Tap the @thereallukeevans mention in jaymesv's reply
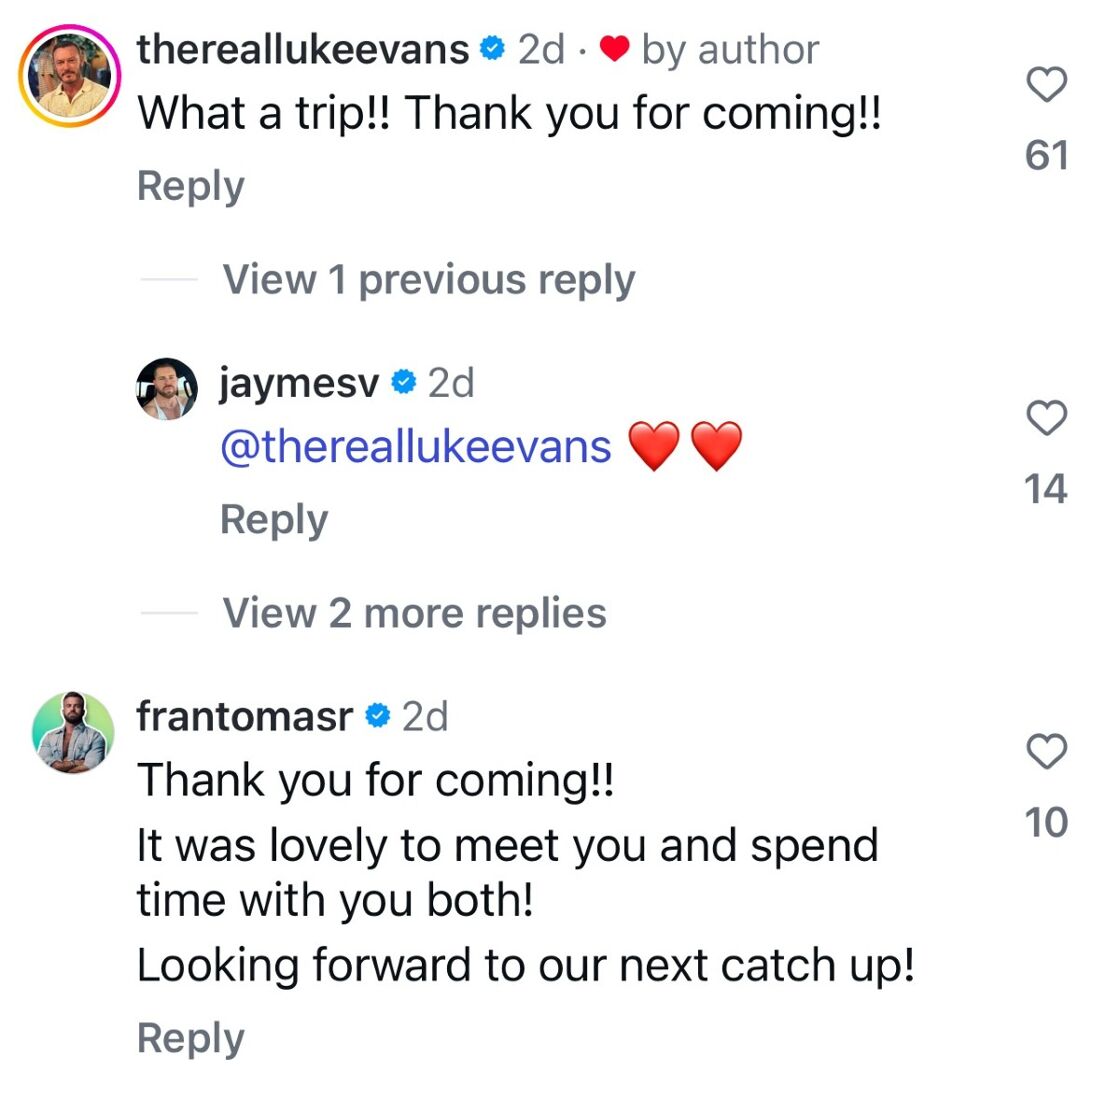This screenshot has width=1120, height=1099. [x=415, y=447]
